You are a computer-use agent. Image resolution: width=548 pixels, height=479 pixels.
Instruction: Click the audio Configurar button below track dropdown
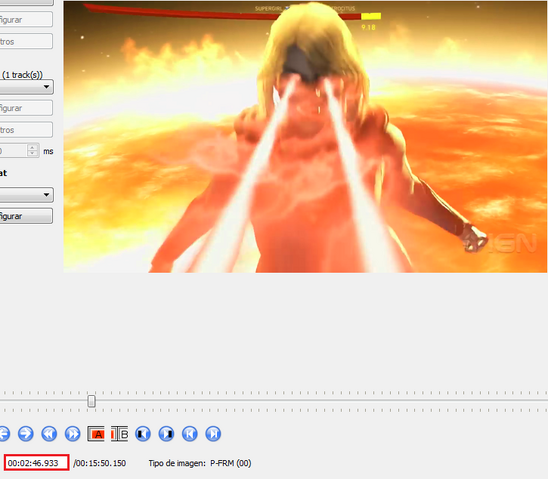(x=26, y=108)
